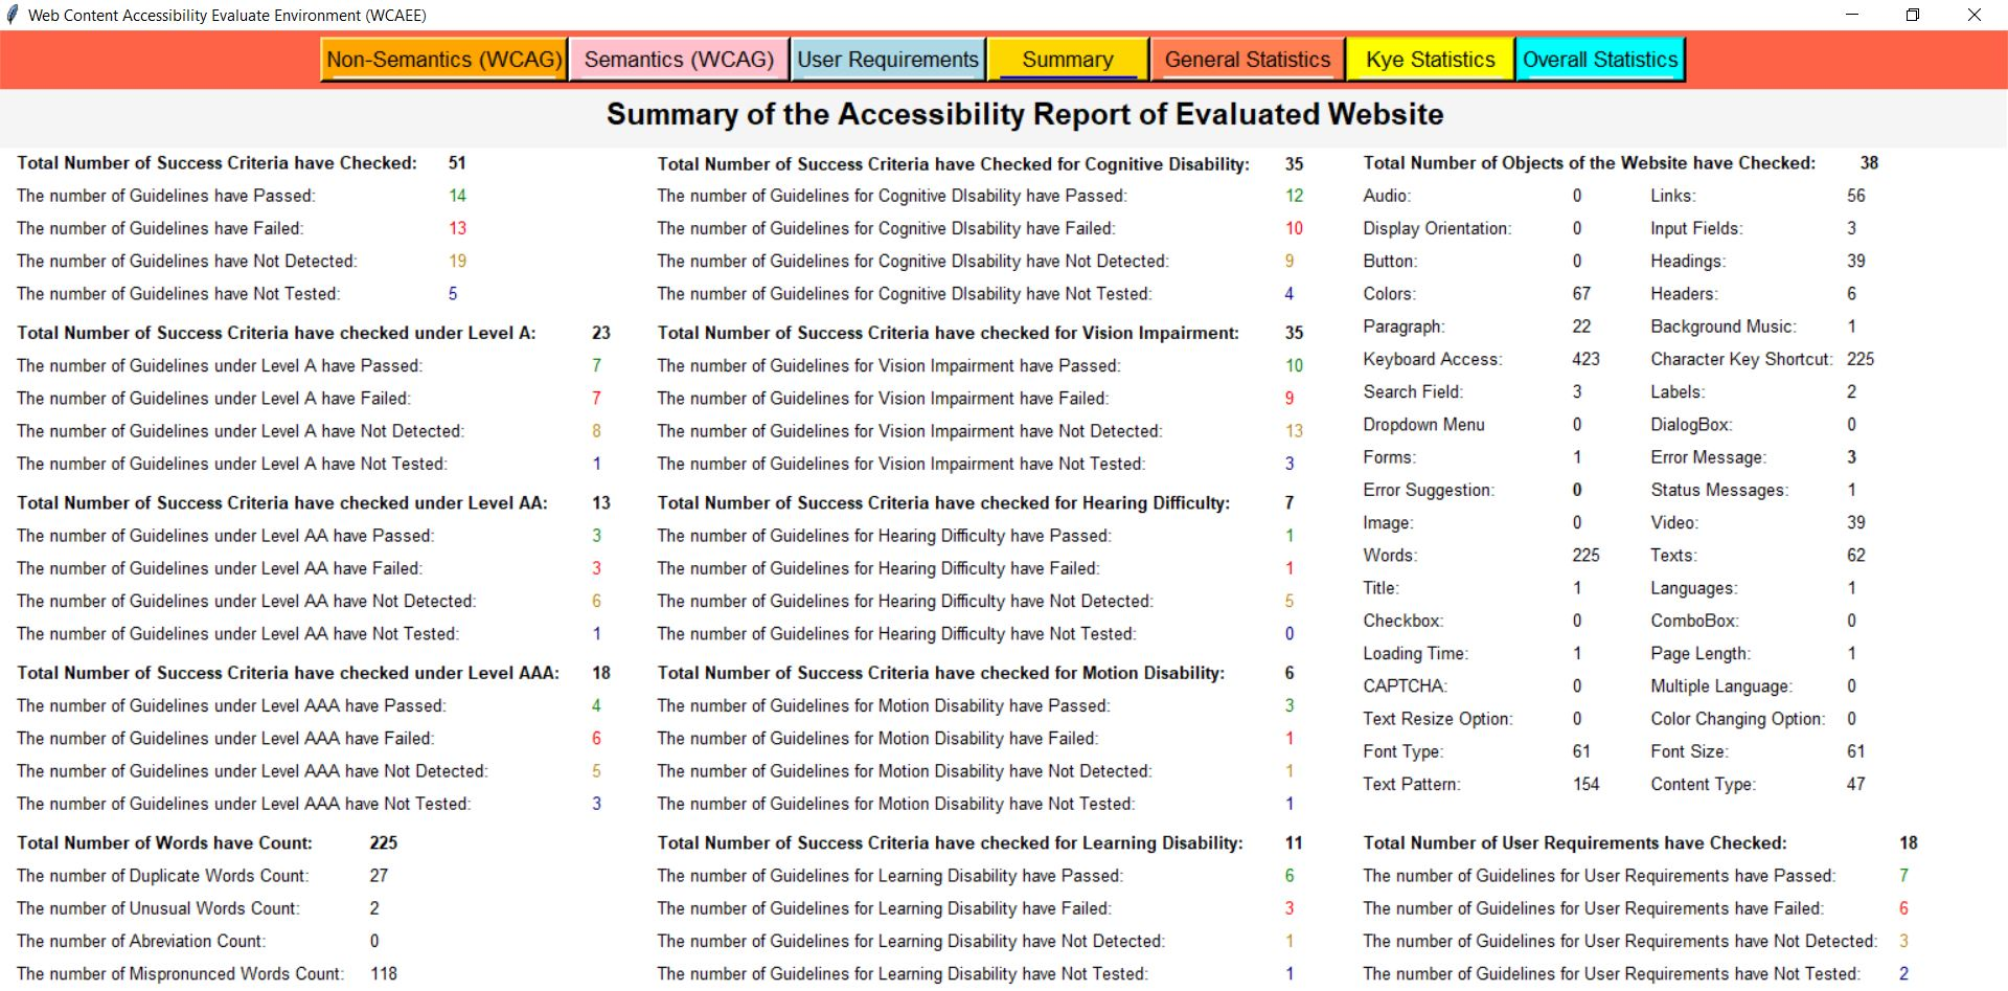2008x991 pixels.
Task: Open the Kye Statistics tab
Action: click(x=1430, y=60)
